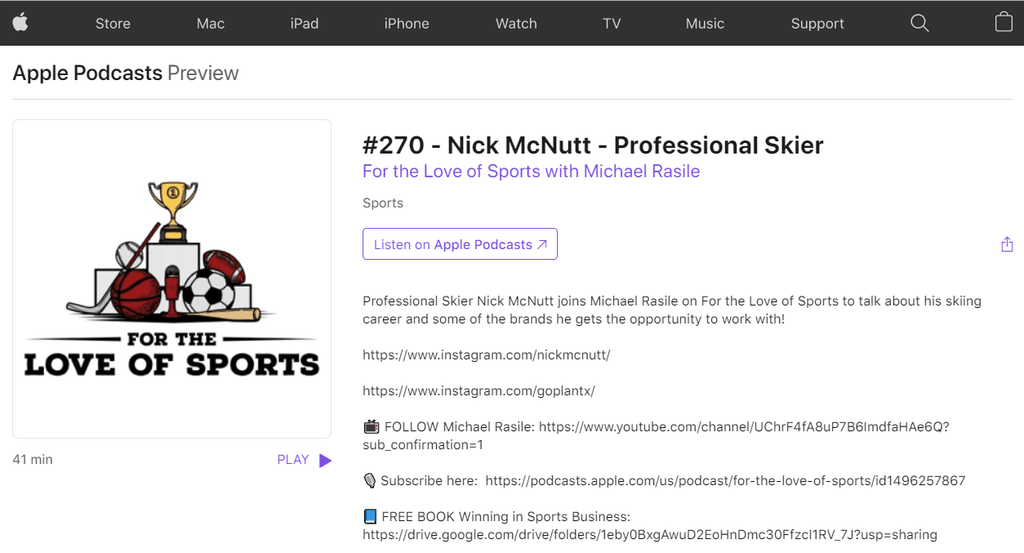Select iPad in the navigation bar
The height and width of the screenshot is (553, 1024).
click(304, 24)
